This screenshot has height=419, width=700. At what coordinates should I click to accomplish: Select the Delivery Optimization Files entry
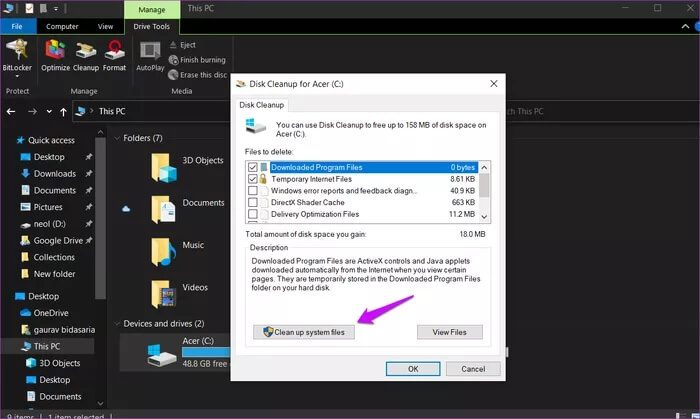315,214
